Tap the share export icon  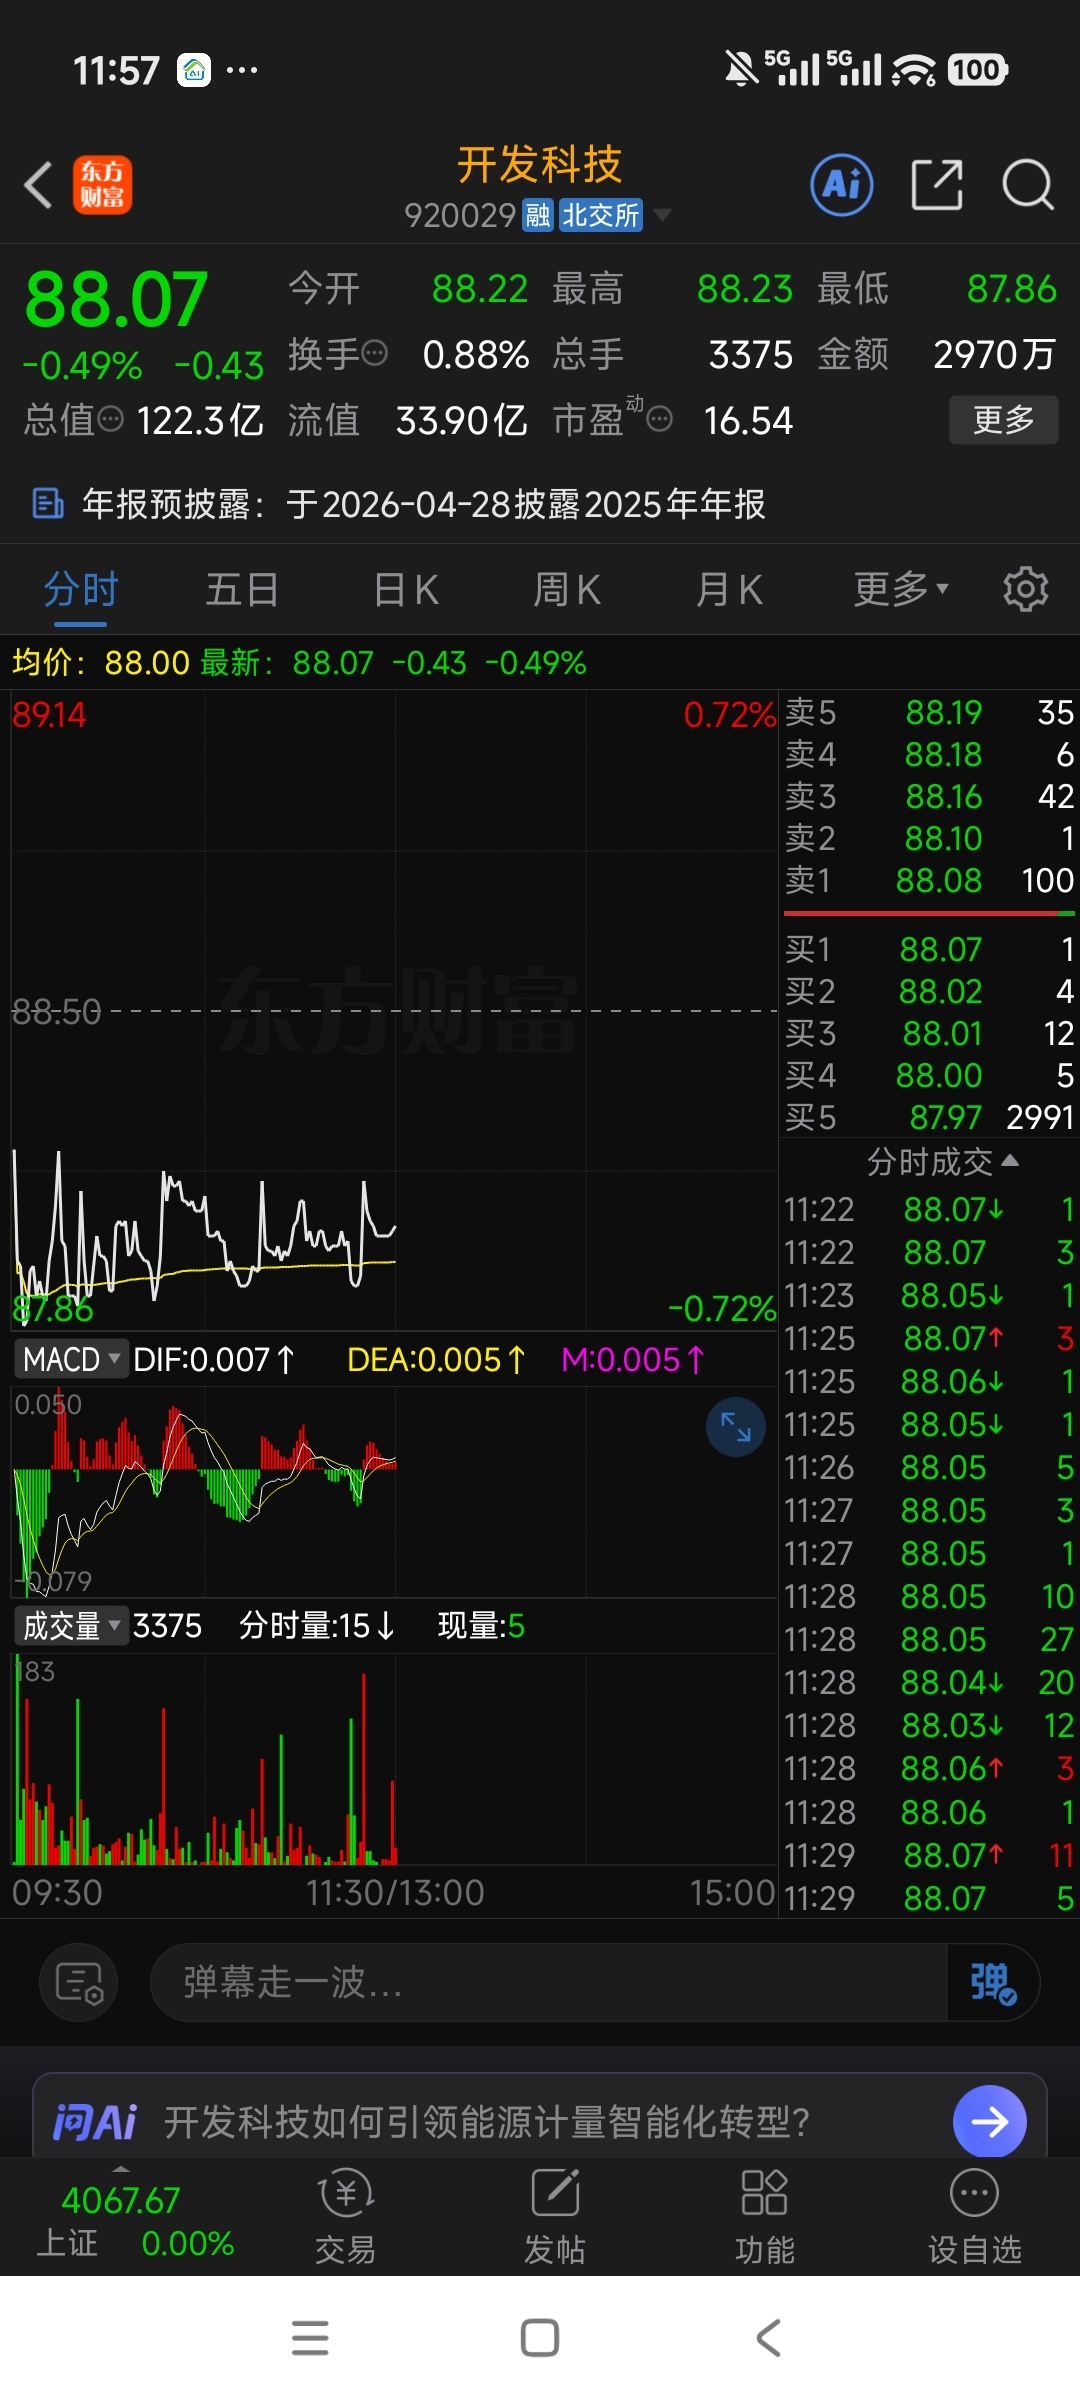tap(937, 185)
